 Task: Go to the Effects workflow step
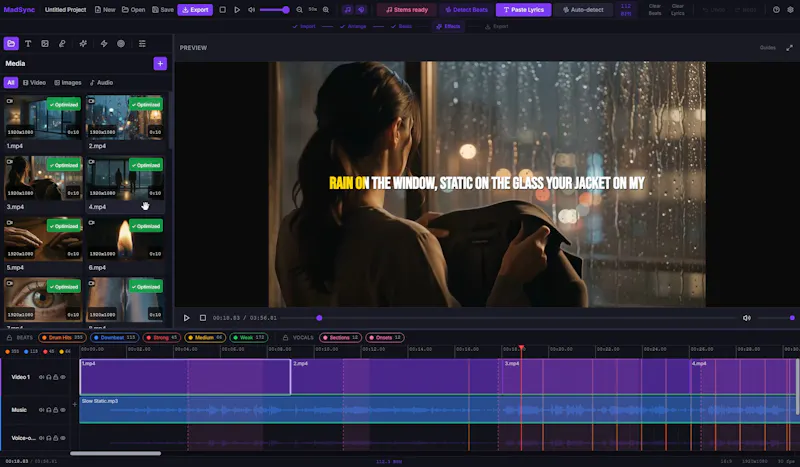click(448, 27)
